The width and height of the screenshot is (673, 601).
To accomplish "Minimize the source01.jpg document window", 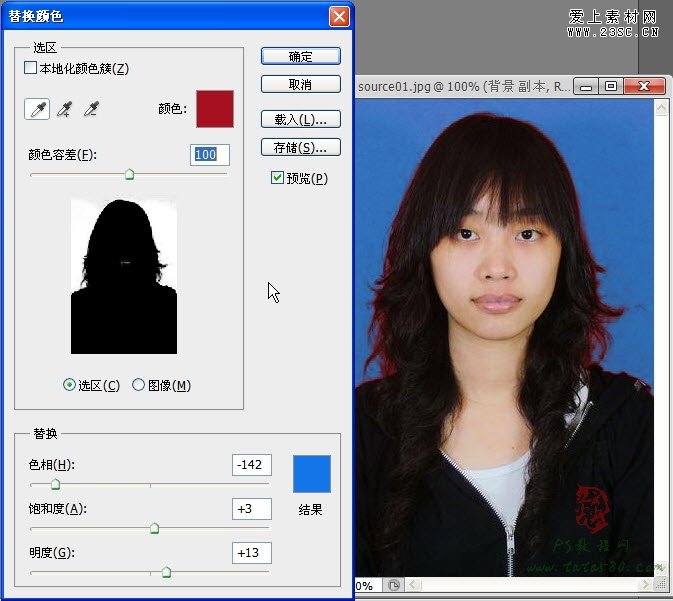I will pyautogui.click(x=587, y=86).
